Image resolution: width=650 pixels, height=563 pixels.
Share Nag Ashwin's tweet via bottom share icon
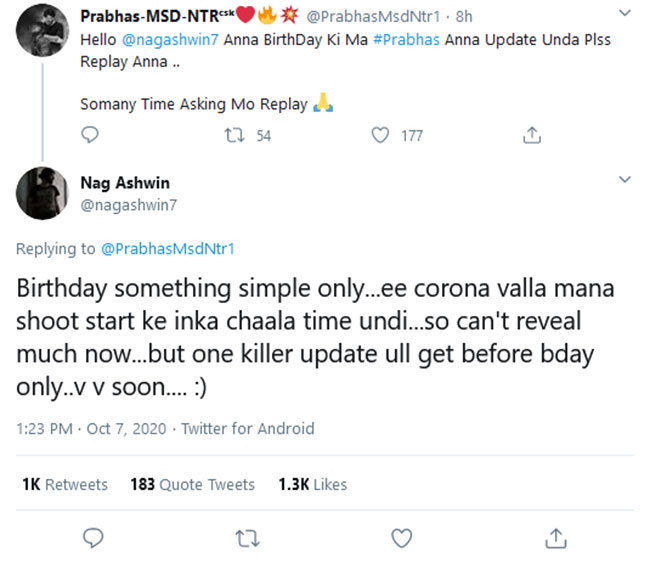tap(555, 539)
